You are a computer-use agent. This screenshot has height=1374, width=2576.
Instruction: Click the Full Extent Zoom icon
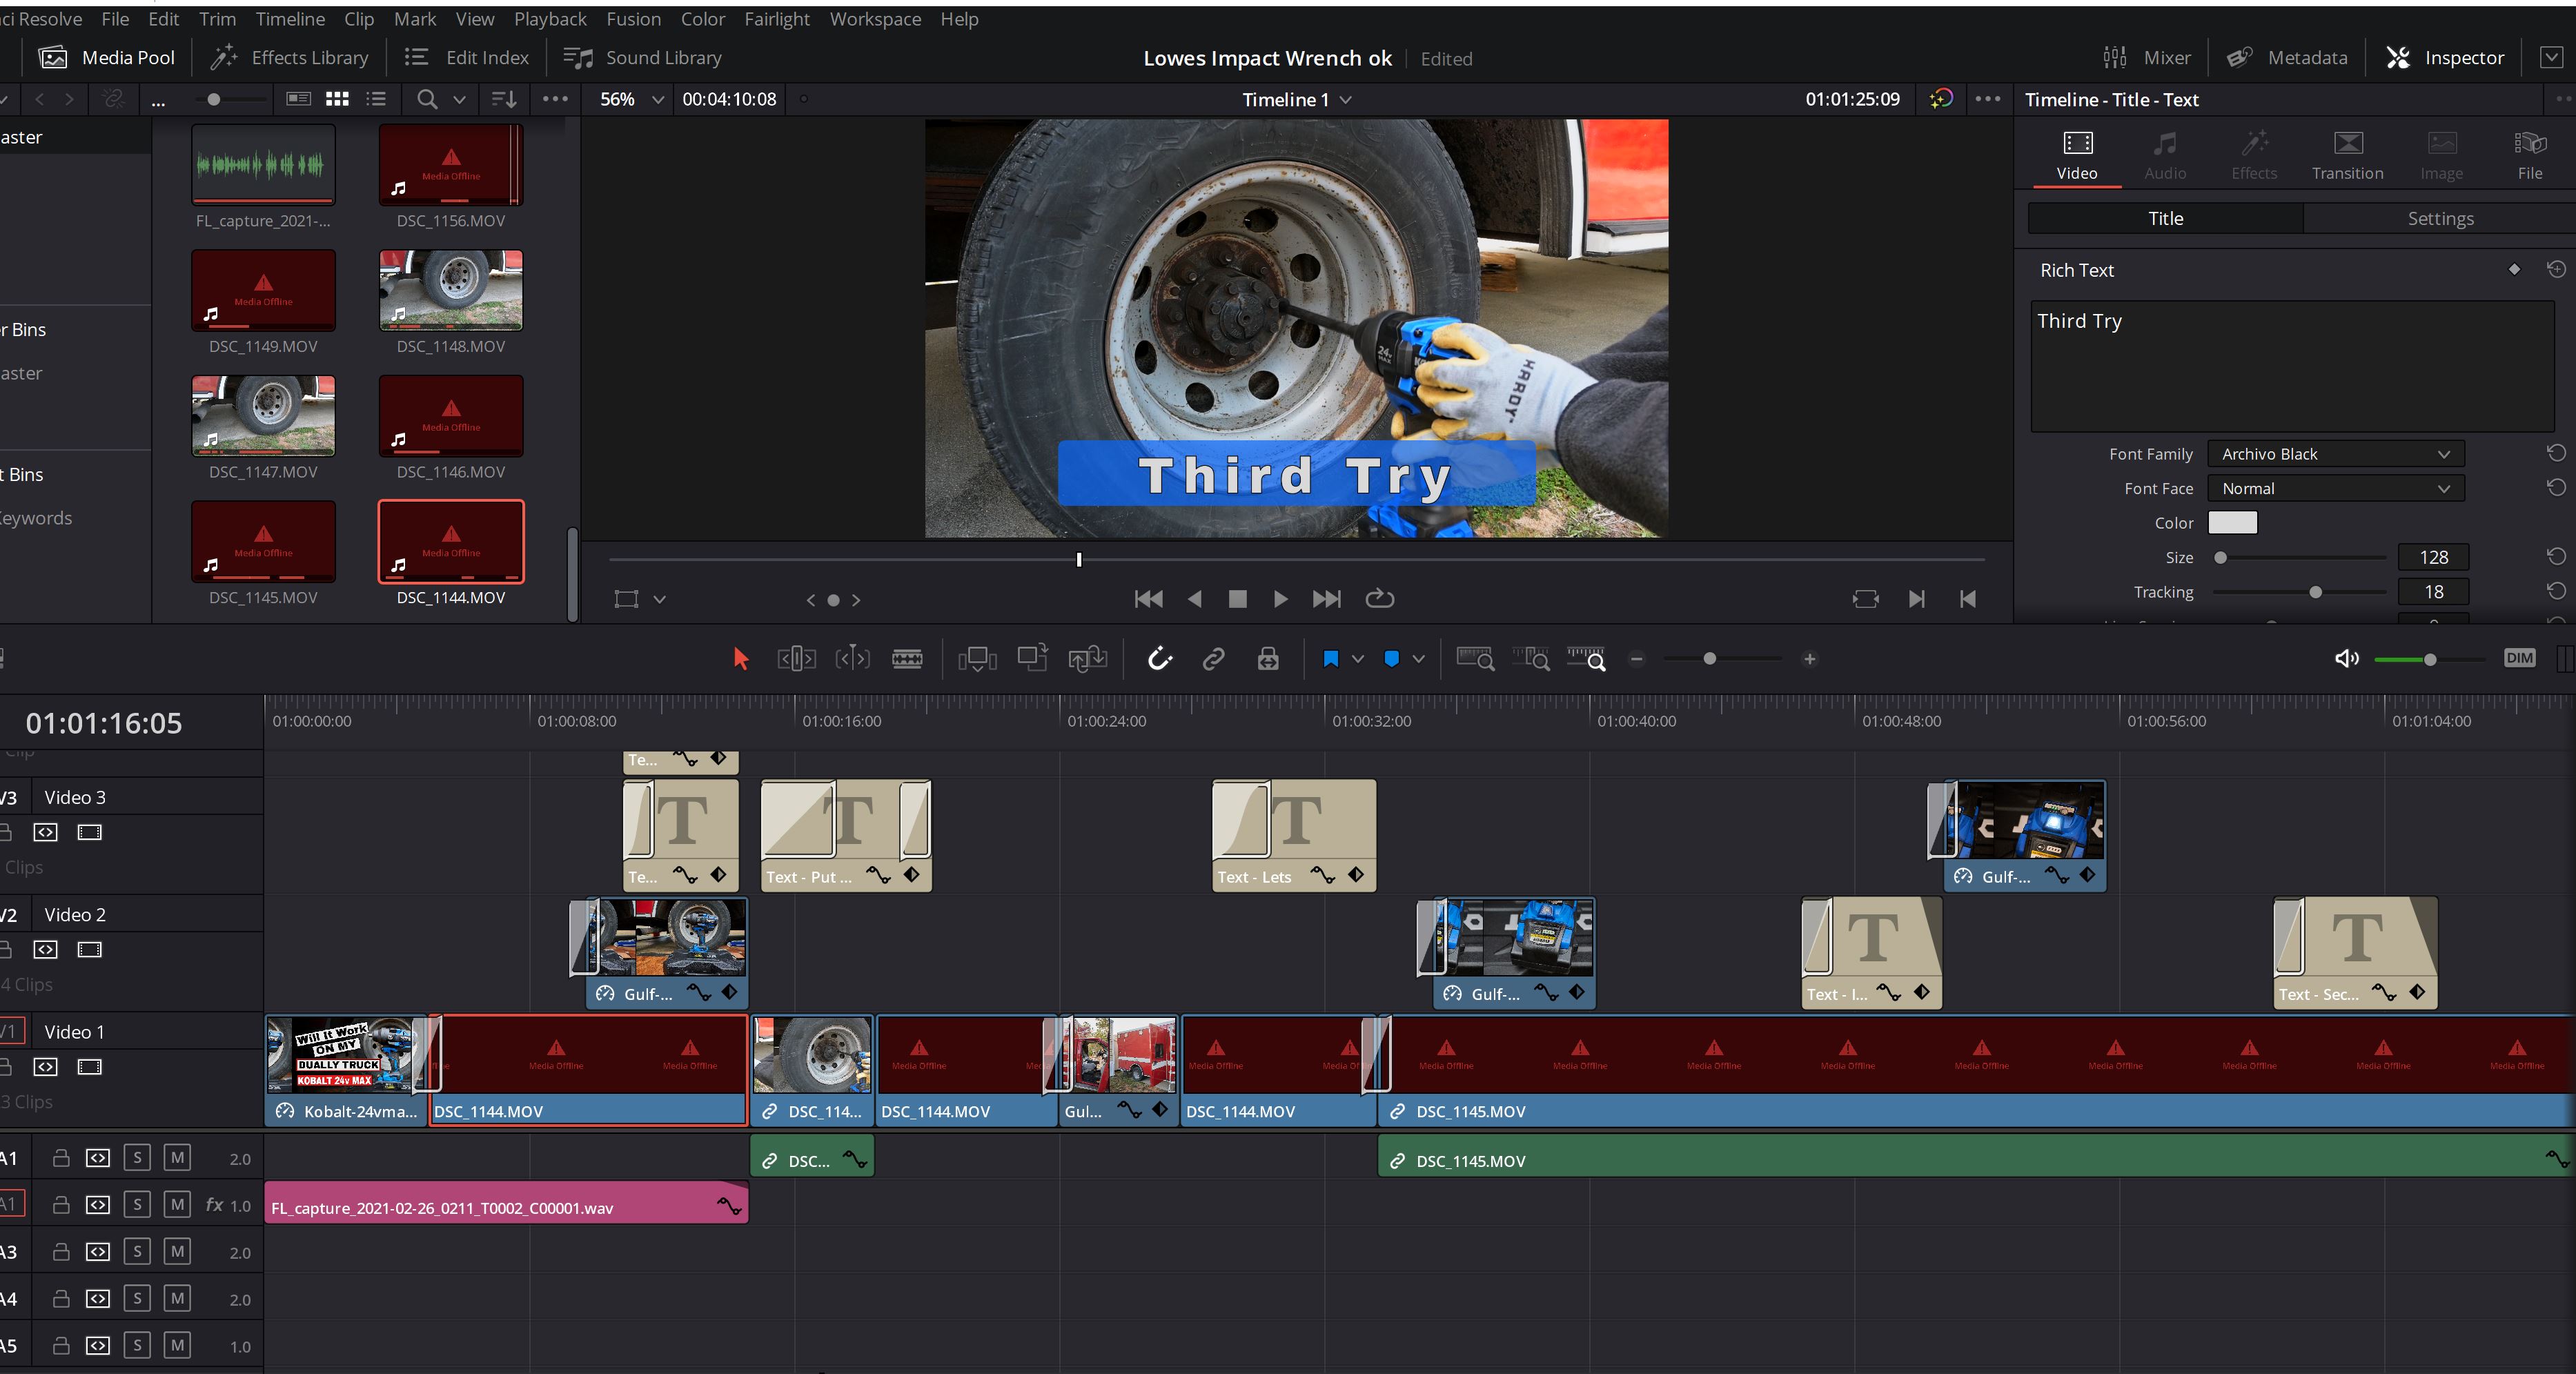(1475, 659)
